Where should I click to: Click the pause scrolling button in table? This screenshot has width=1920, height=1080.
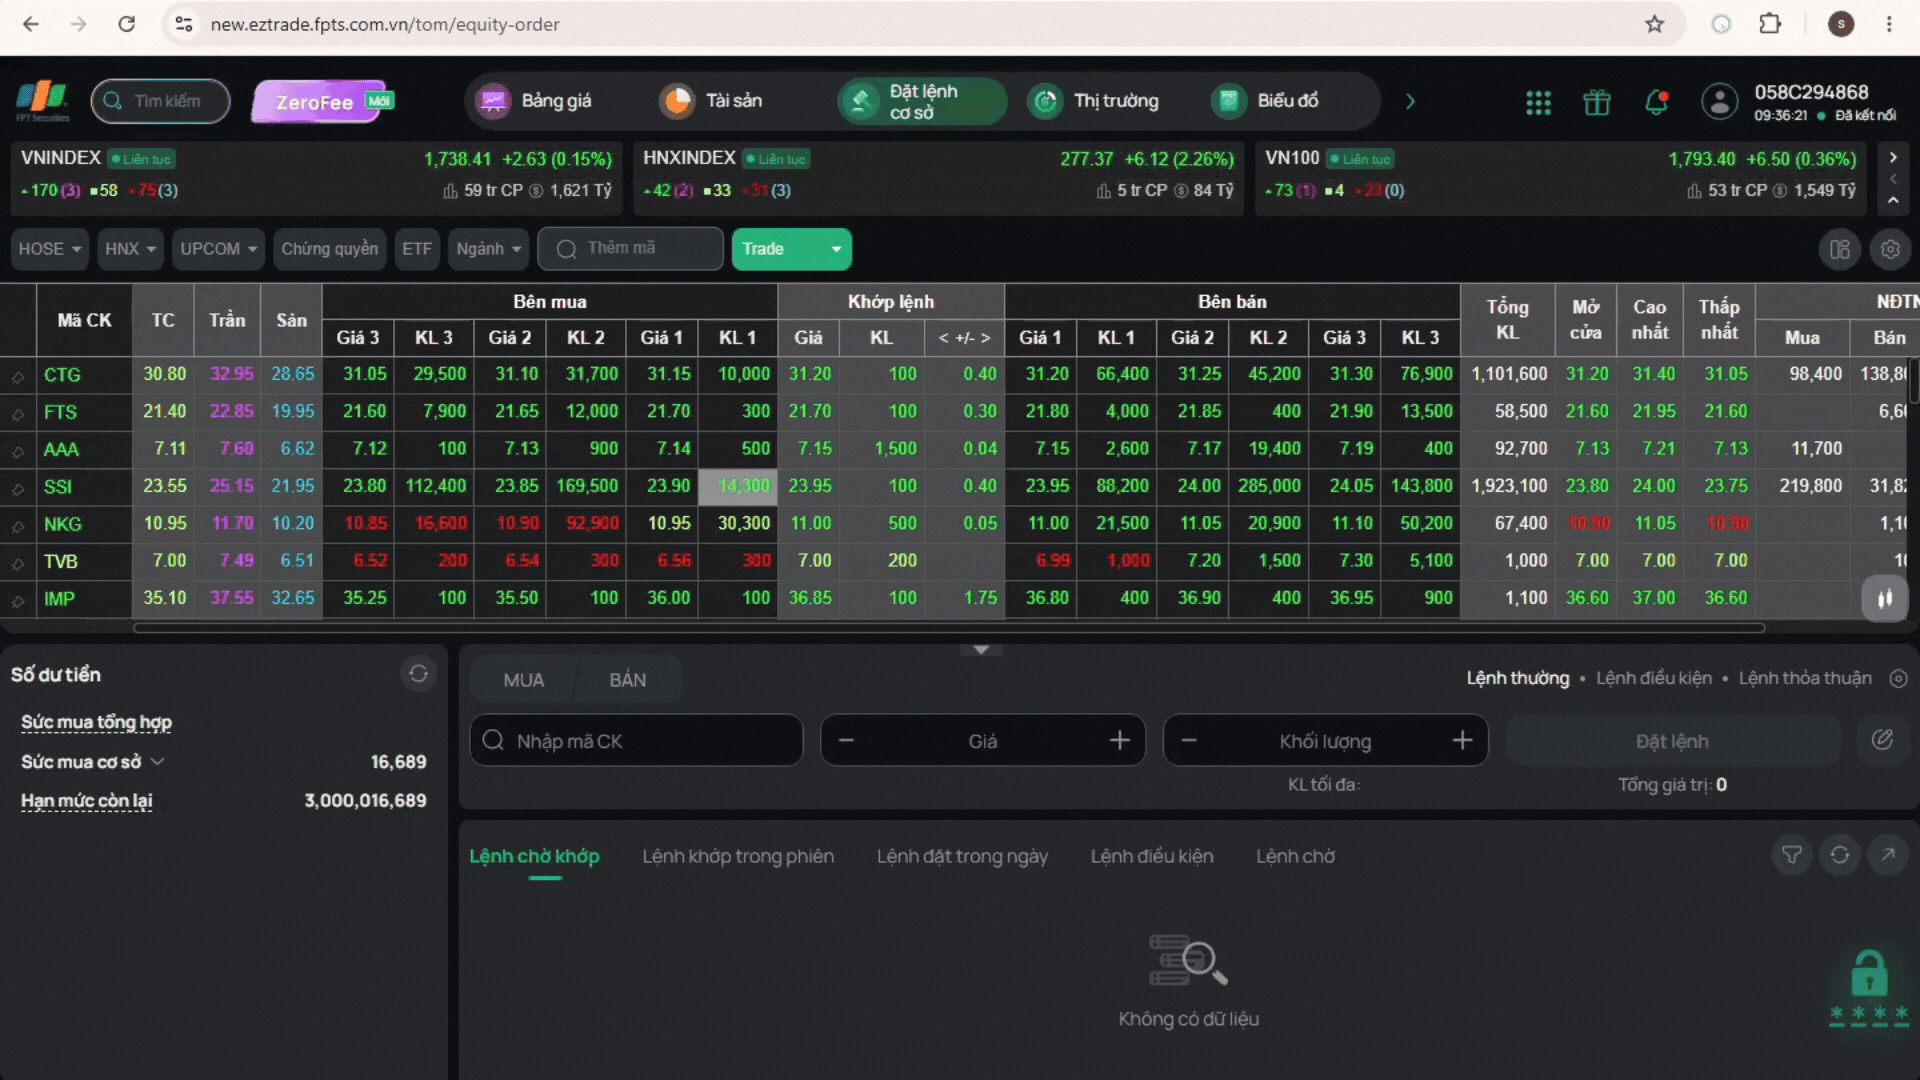pos(1885,599)
